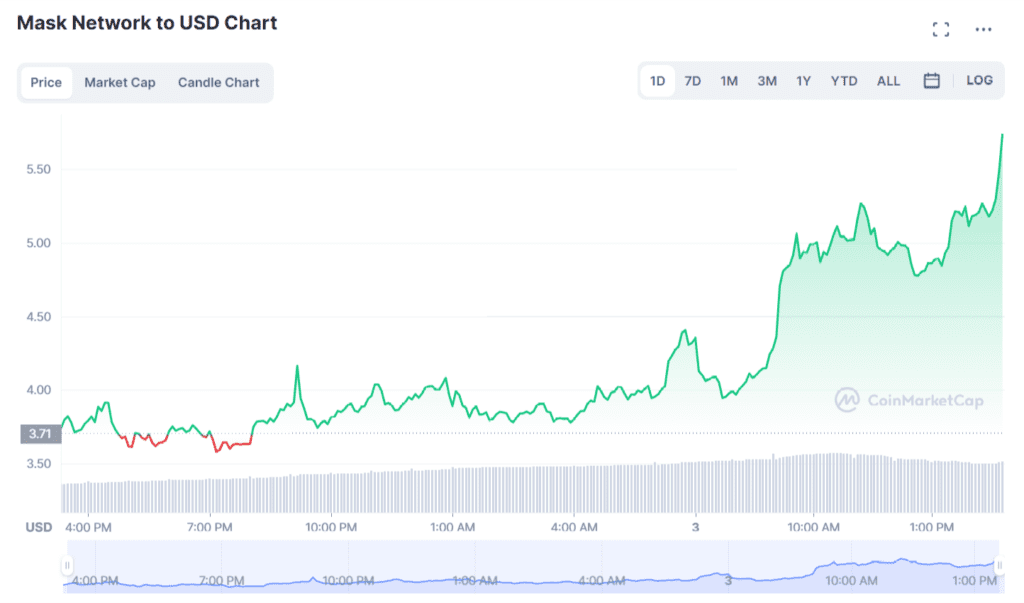Choose the 3M time range
The height and width of the screenshot is (603, 1024).
[767, 81]
